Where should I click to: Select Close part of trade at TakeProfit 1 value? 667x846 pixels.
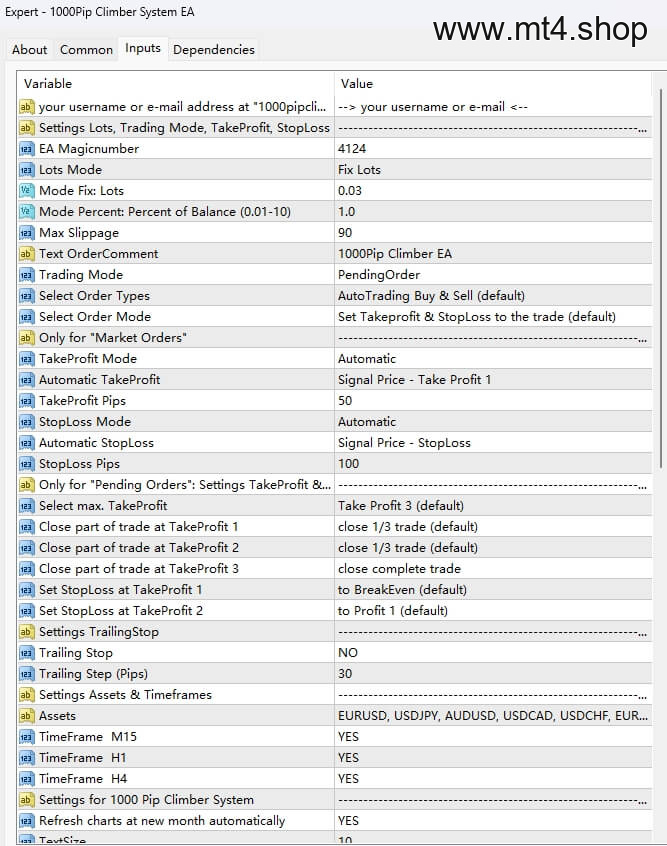click(493, 527)
